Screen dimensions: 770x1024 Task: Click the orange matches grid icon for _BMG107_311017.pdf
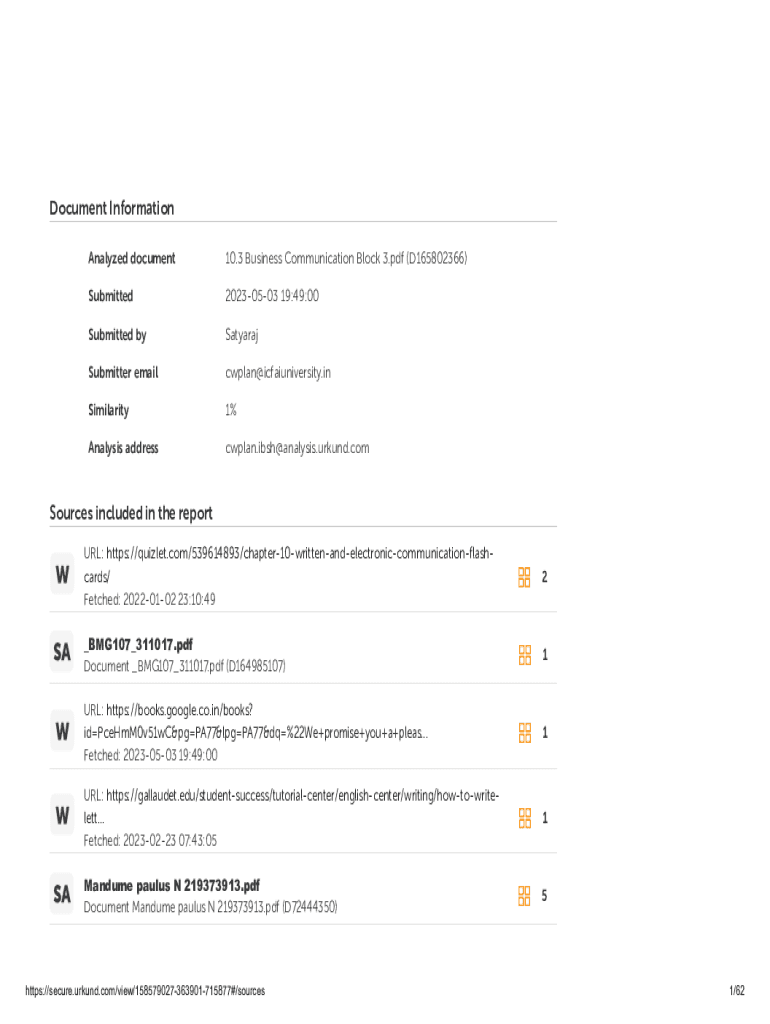524,654
